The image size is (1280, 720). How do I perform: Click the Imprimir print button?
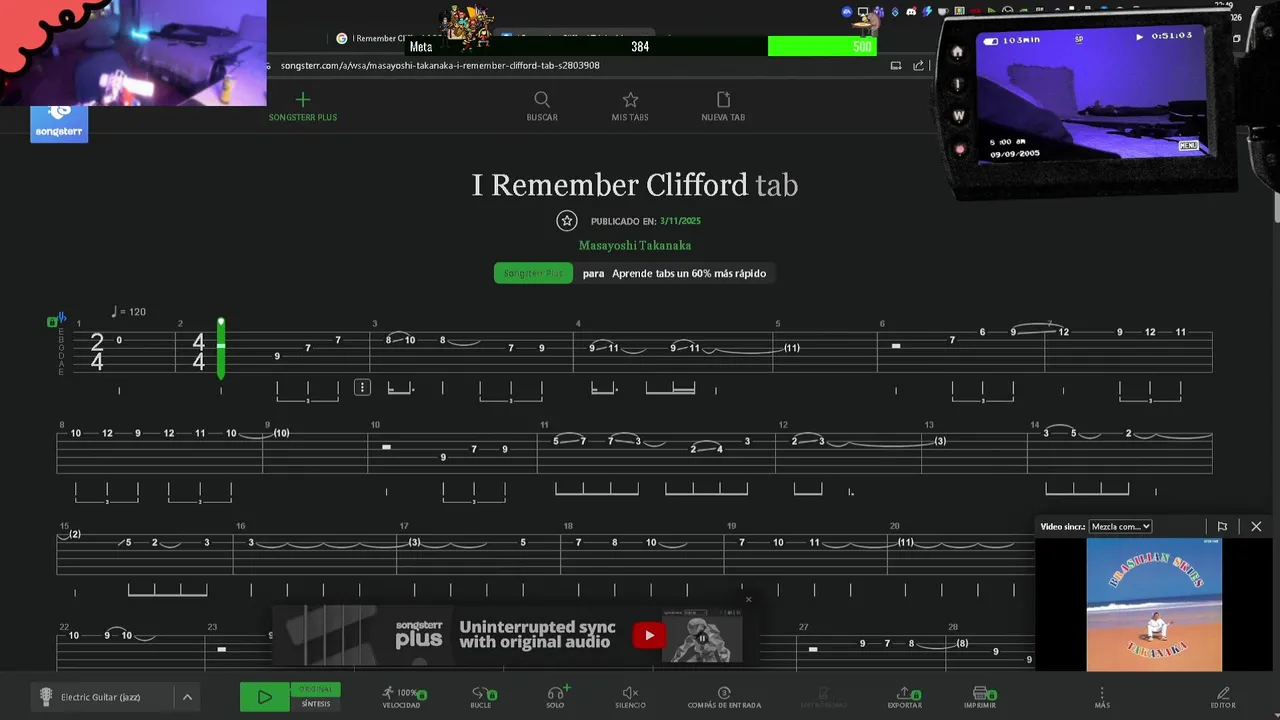pos(980,697)
